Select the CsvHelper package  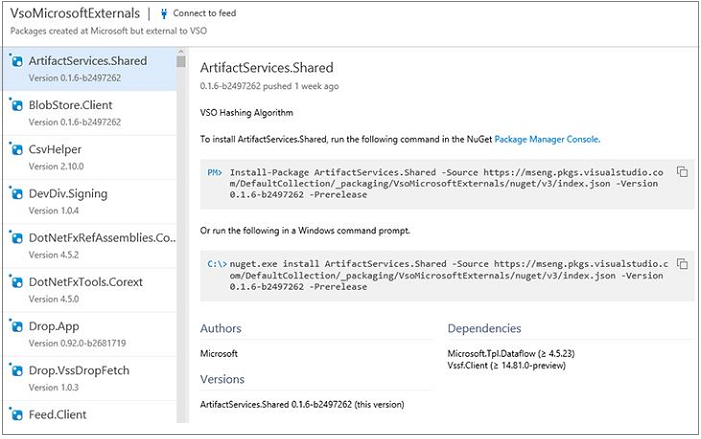(90, 157)
